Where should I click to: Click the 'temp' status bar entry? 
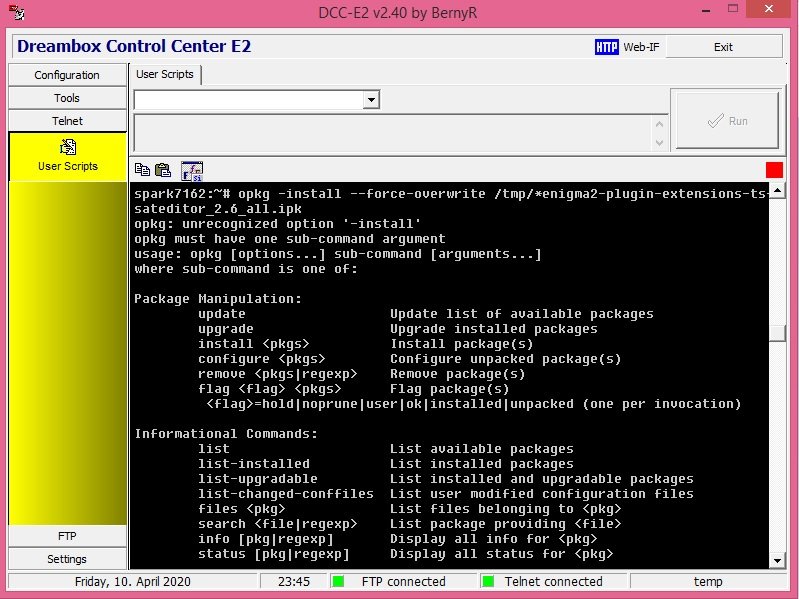click(x=708, y=581)
